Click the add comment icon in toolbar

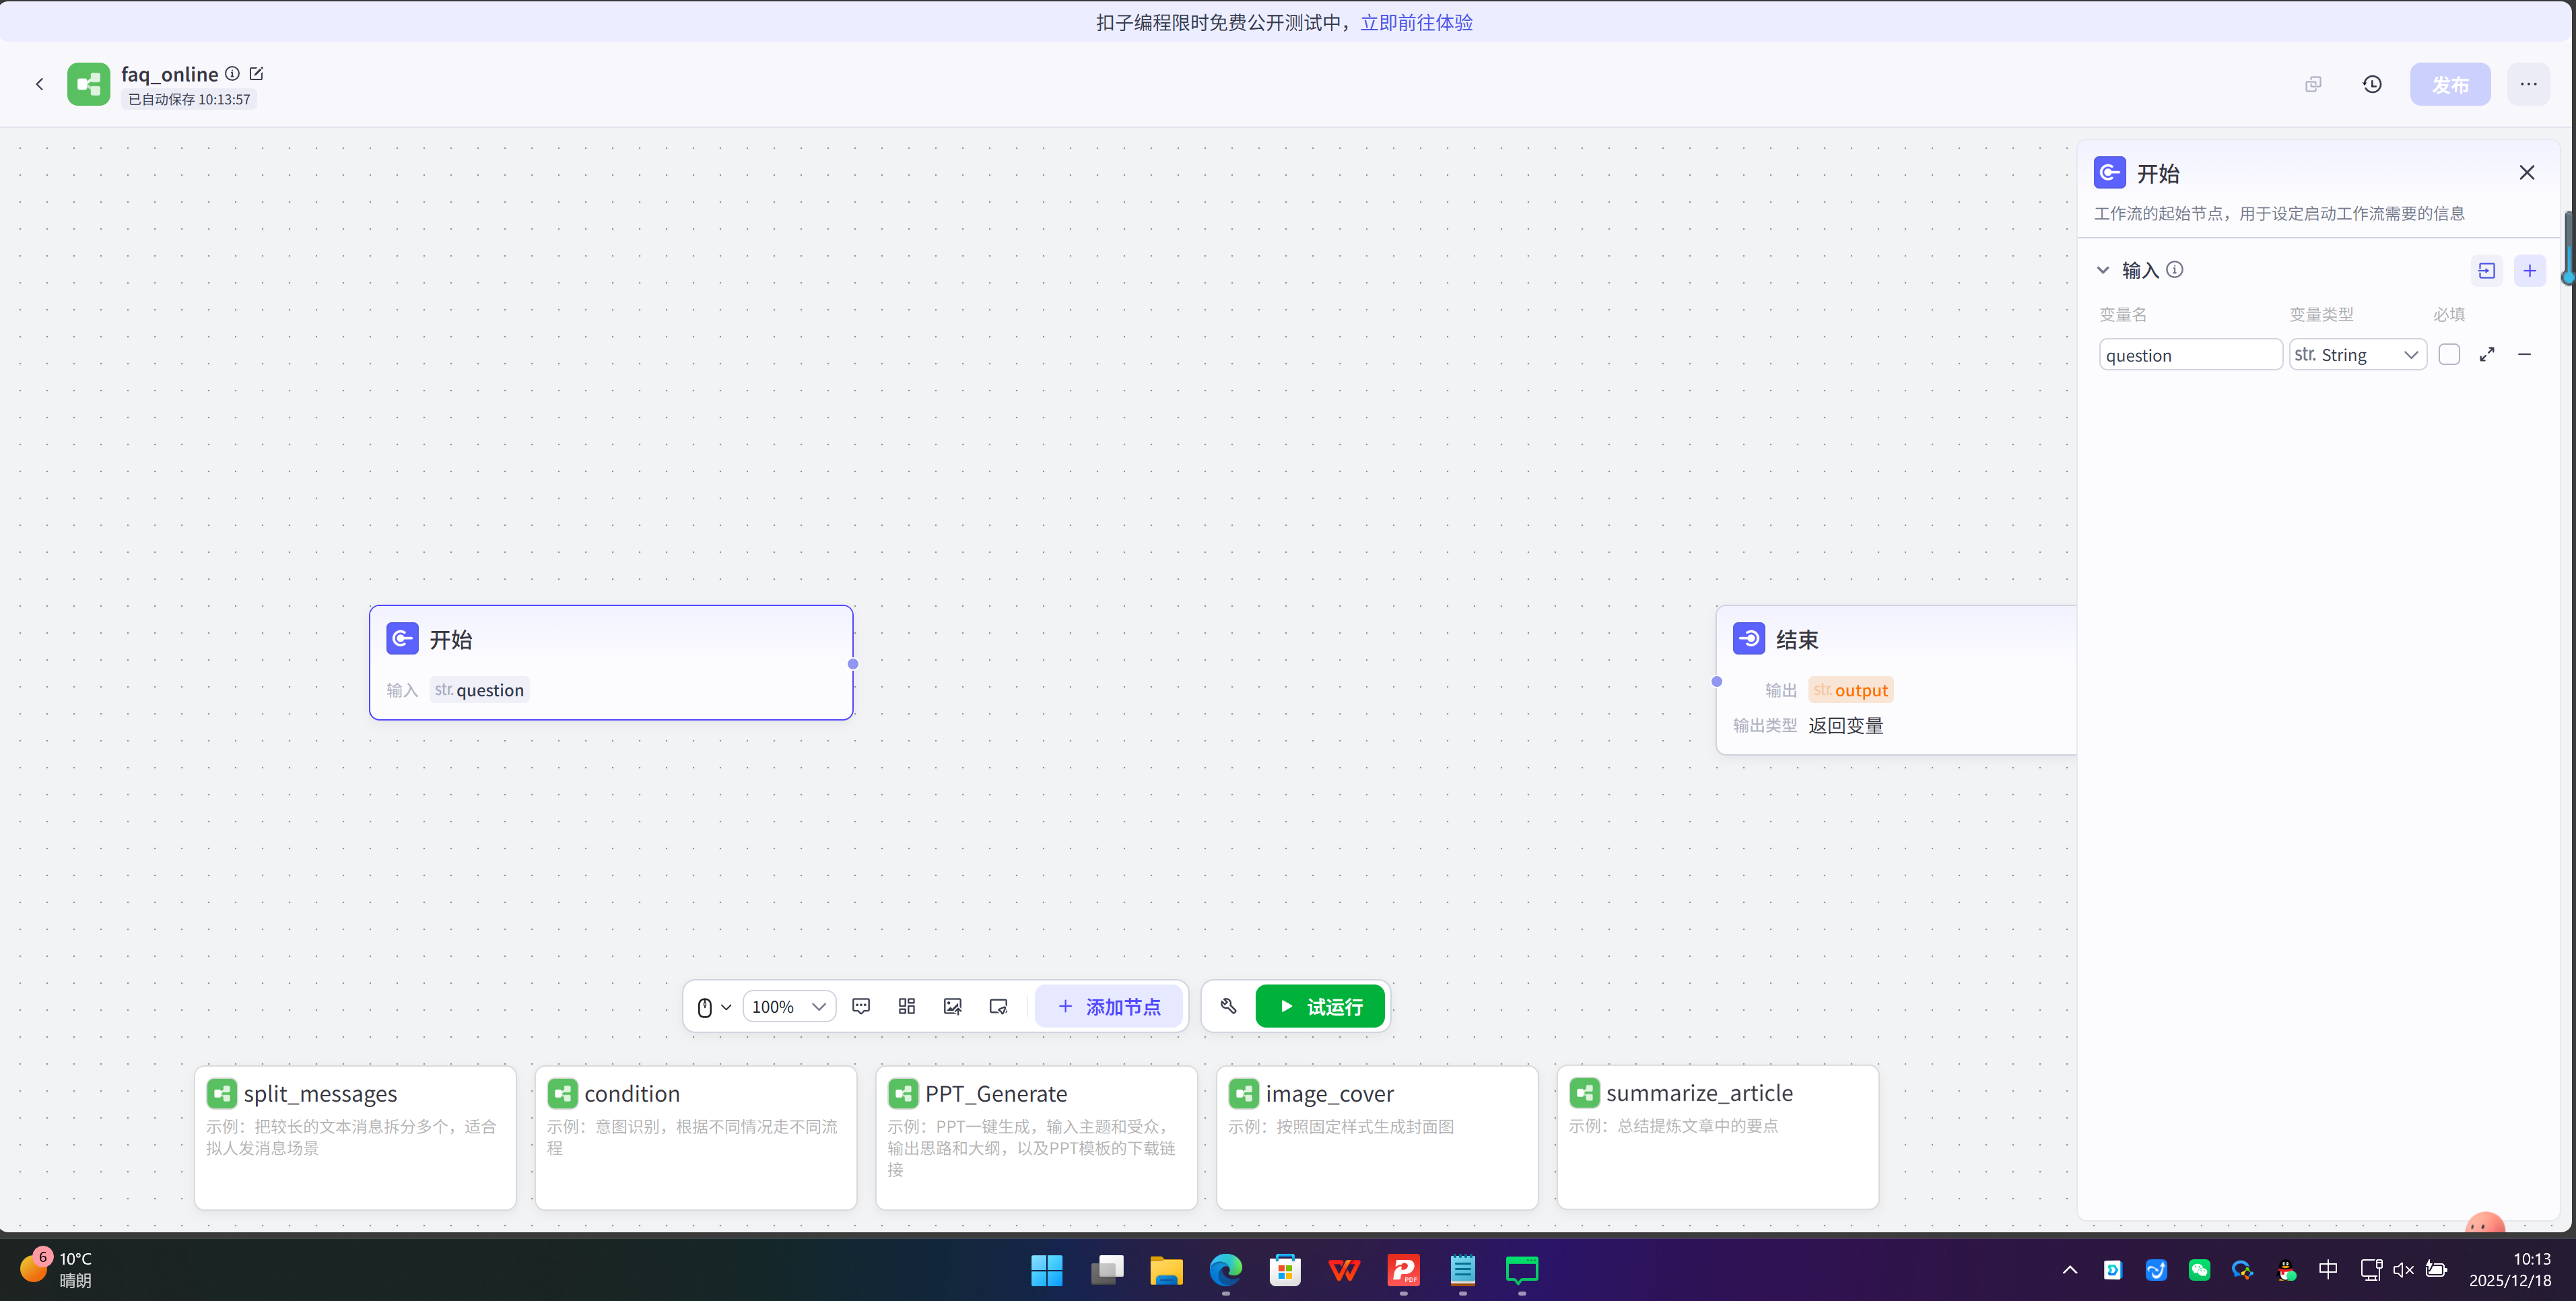click(861, 1006)
